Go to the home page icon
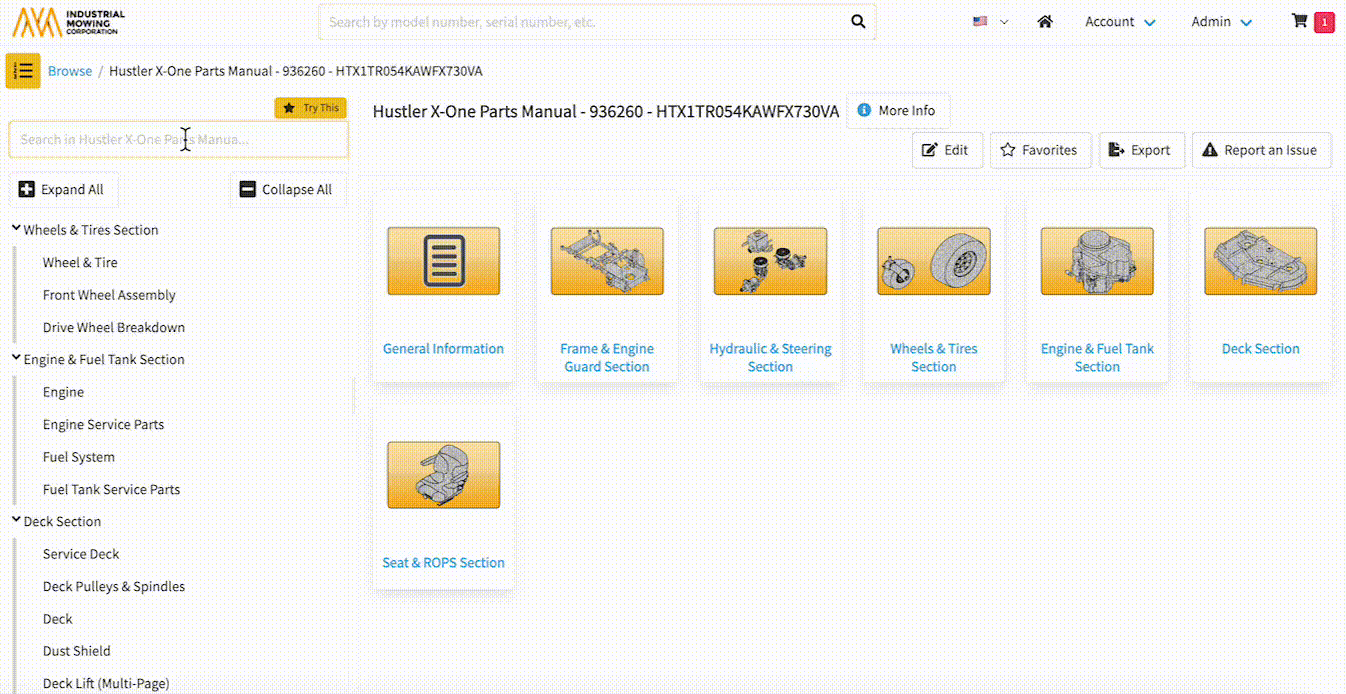1346x694 pixels. coord(1045,21)
